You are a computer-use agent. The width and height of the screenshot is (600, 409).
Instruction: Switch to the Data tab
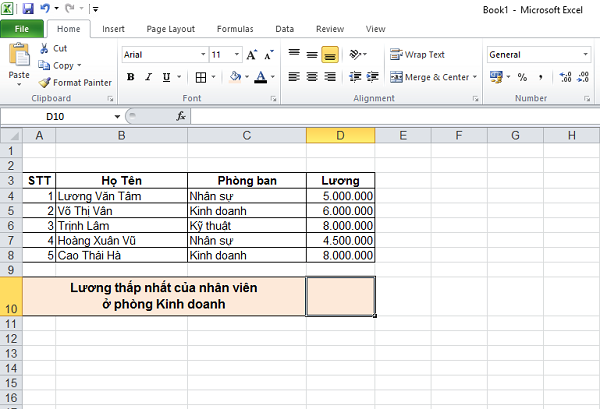tap(284, 29)
